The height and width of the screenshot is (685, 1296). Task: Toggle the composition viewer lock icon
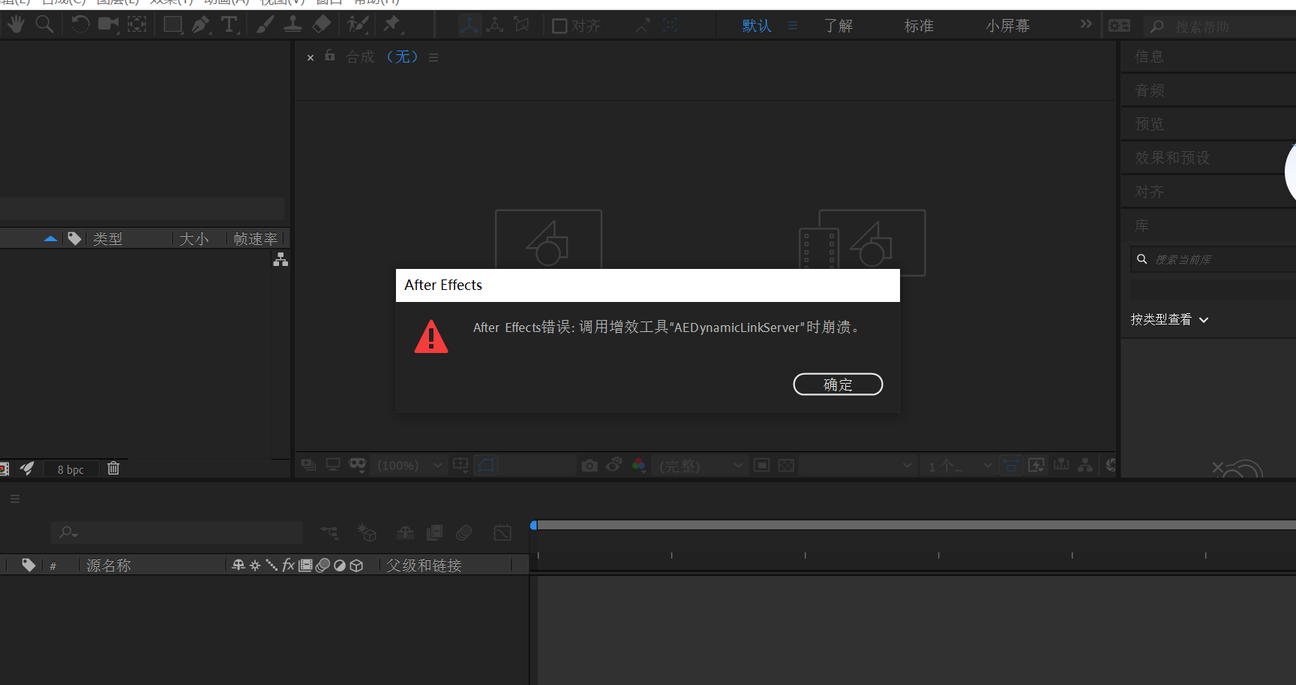(330, 57)
